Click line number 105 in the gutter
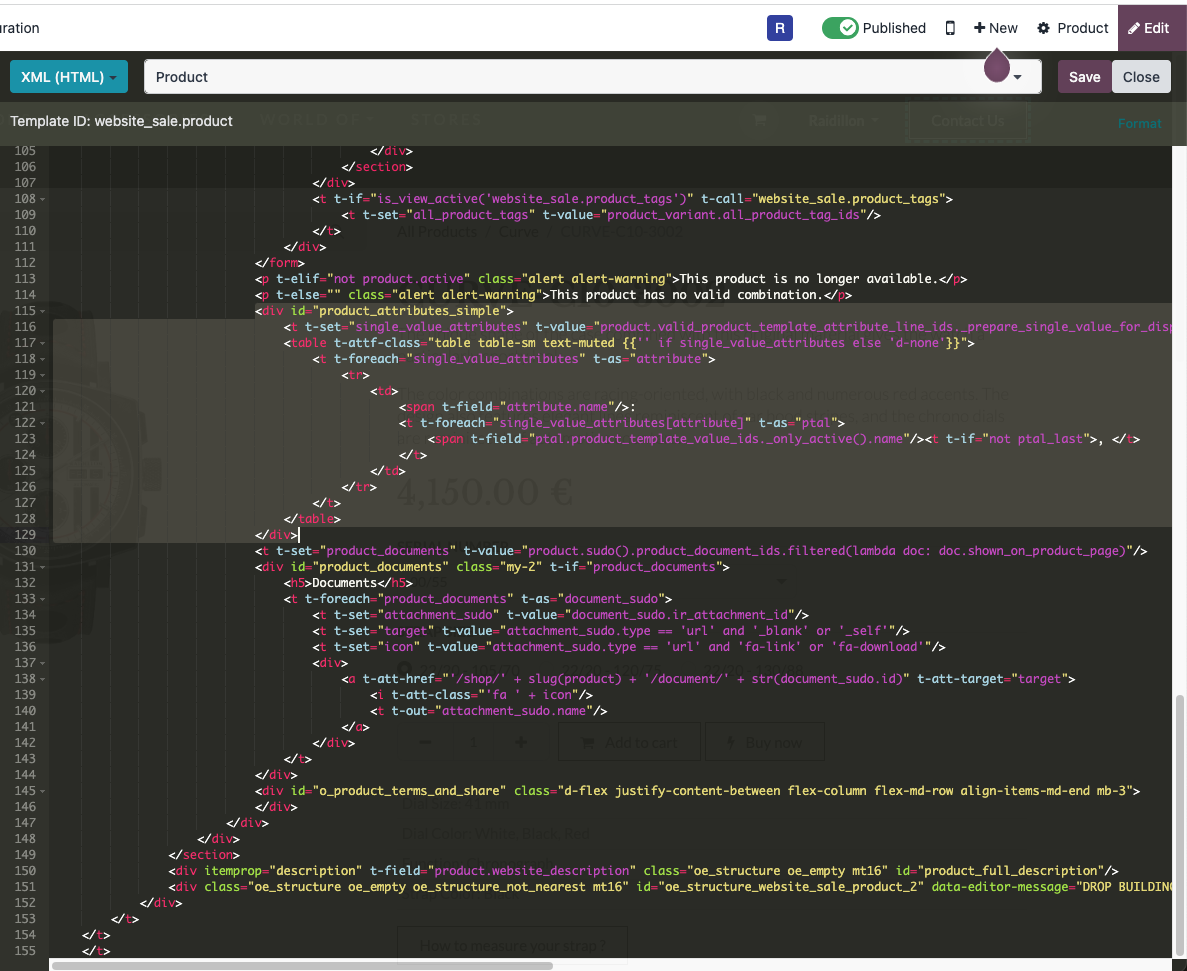Viewport: 1187px width, 971px height. click(25, 151)
